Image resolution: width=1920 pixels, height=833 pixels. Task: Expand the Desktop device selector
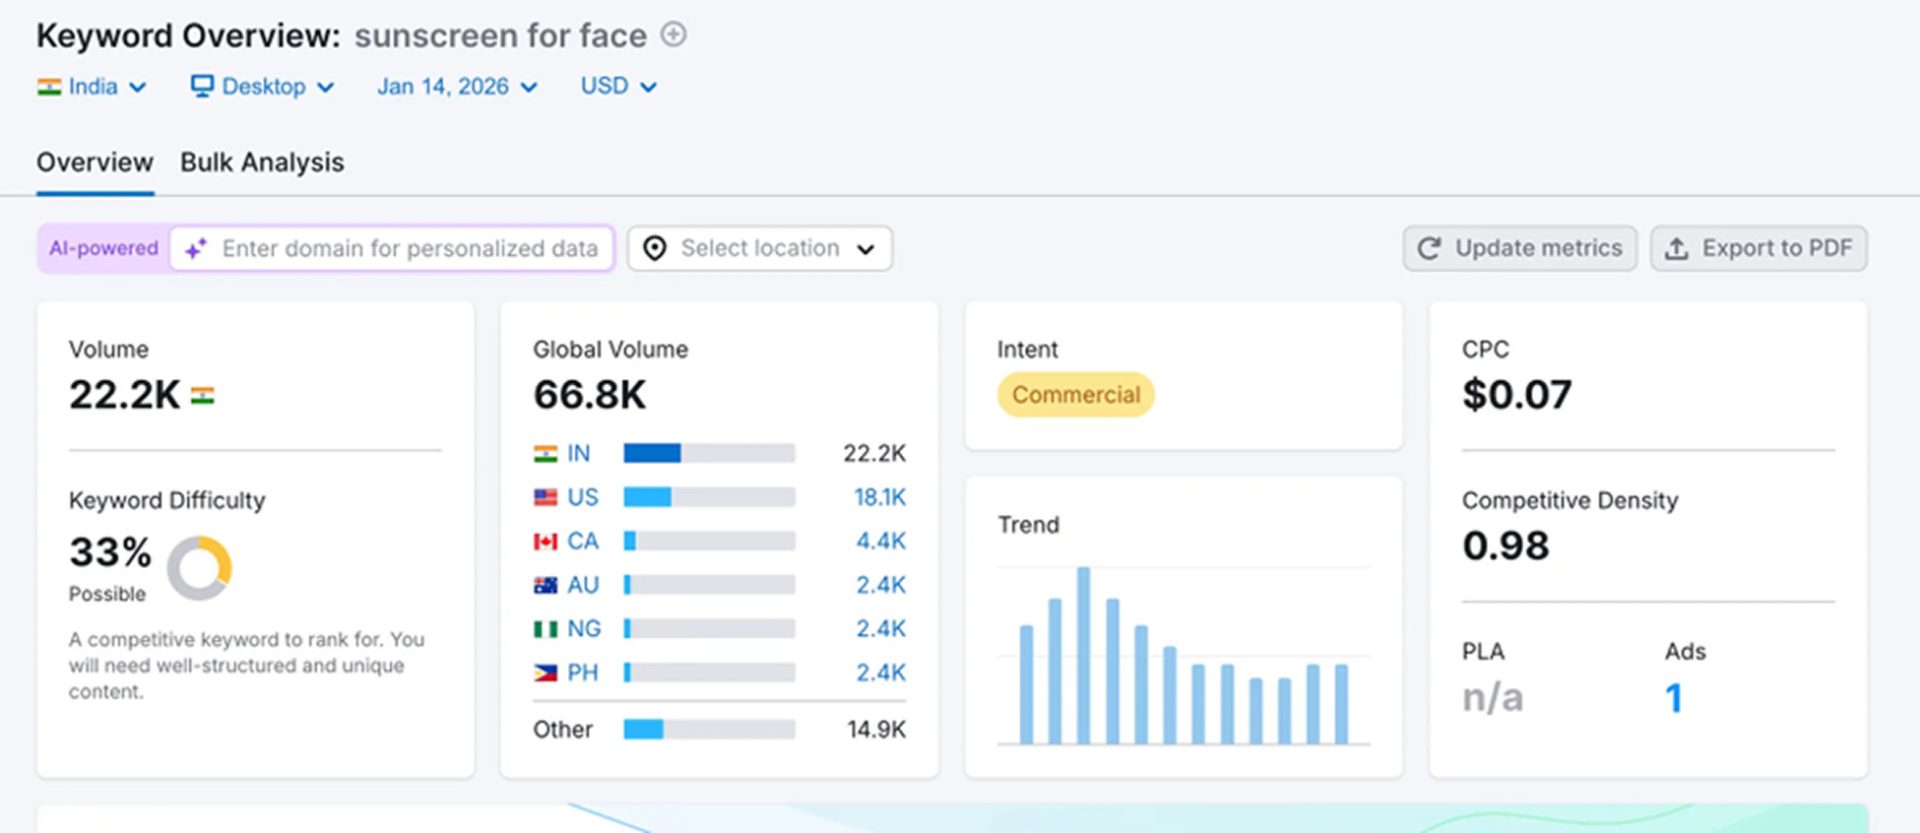pyautogui.click(x=263, y=87)
